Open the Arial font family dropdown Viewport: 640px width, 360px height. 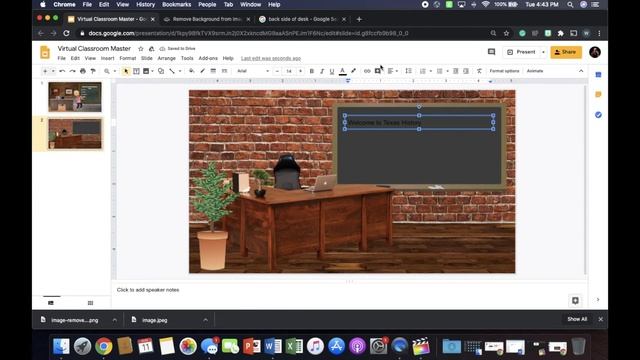pos(253,71)
